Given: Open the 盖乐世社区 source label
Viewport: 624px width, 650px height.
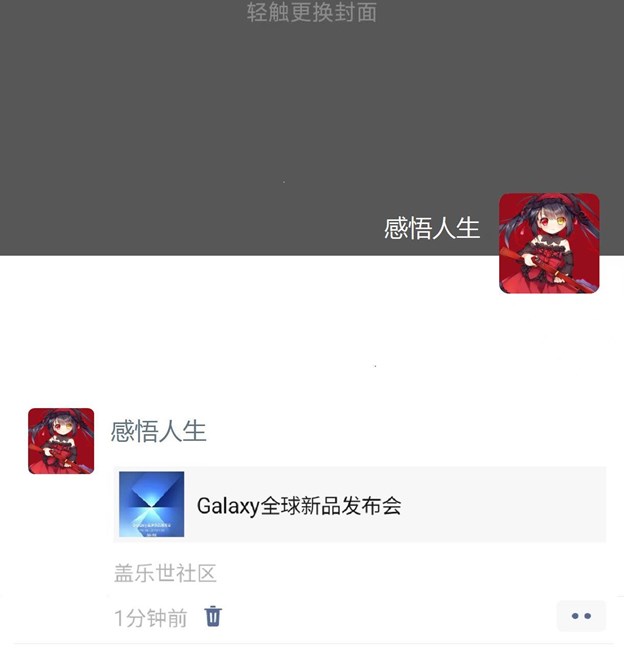Looking at the screenshot, I should pos(165,573).
